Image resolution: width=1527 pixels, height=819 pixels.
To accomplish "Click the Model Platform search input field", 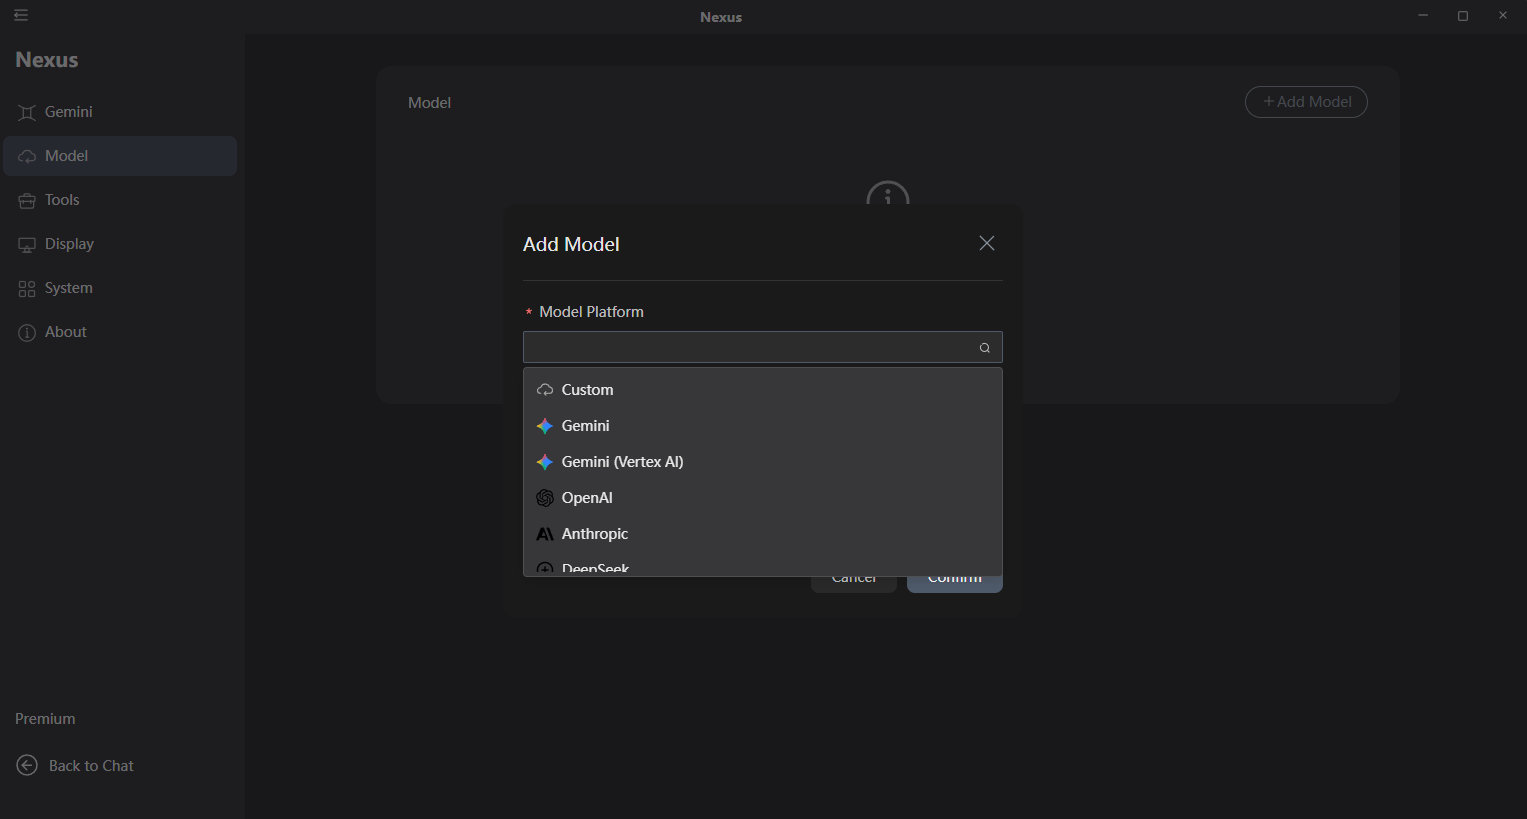I will [x=750, y=347].
